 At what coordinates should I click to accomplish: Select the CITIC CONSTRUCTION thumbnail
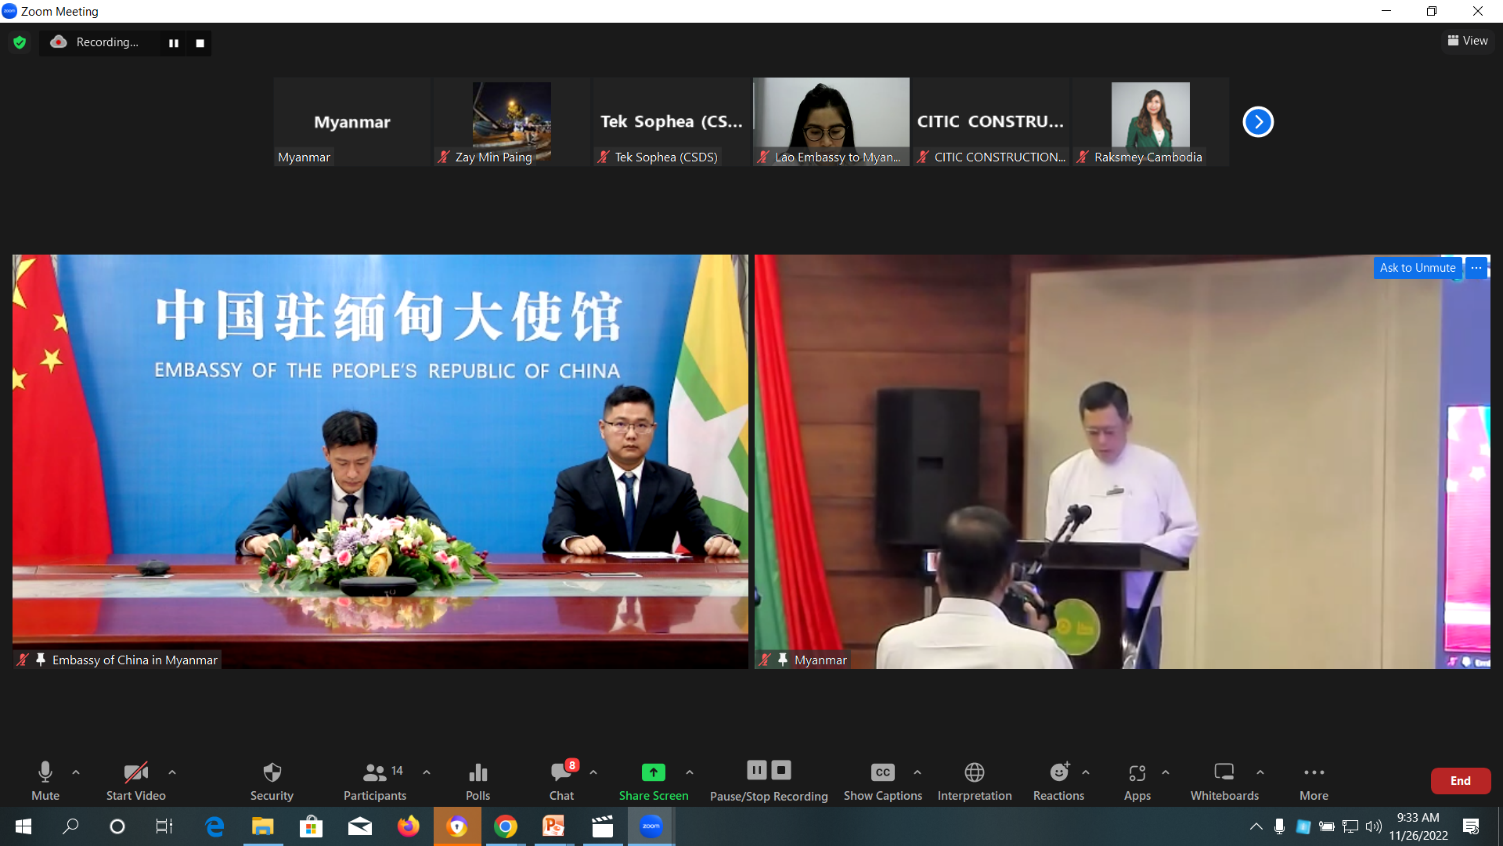coord(991,122)
